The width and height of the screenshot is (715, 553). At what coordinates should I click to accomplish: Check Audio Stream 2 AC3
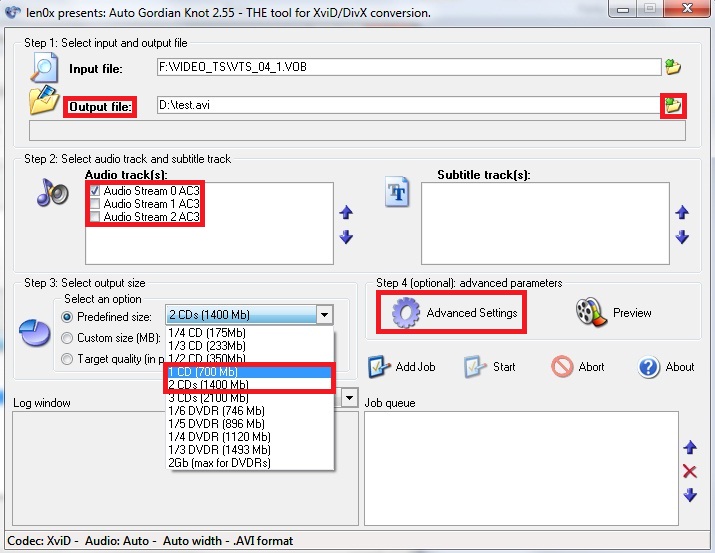pyautogui.click(x=95, y=217)
